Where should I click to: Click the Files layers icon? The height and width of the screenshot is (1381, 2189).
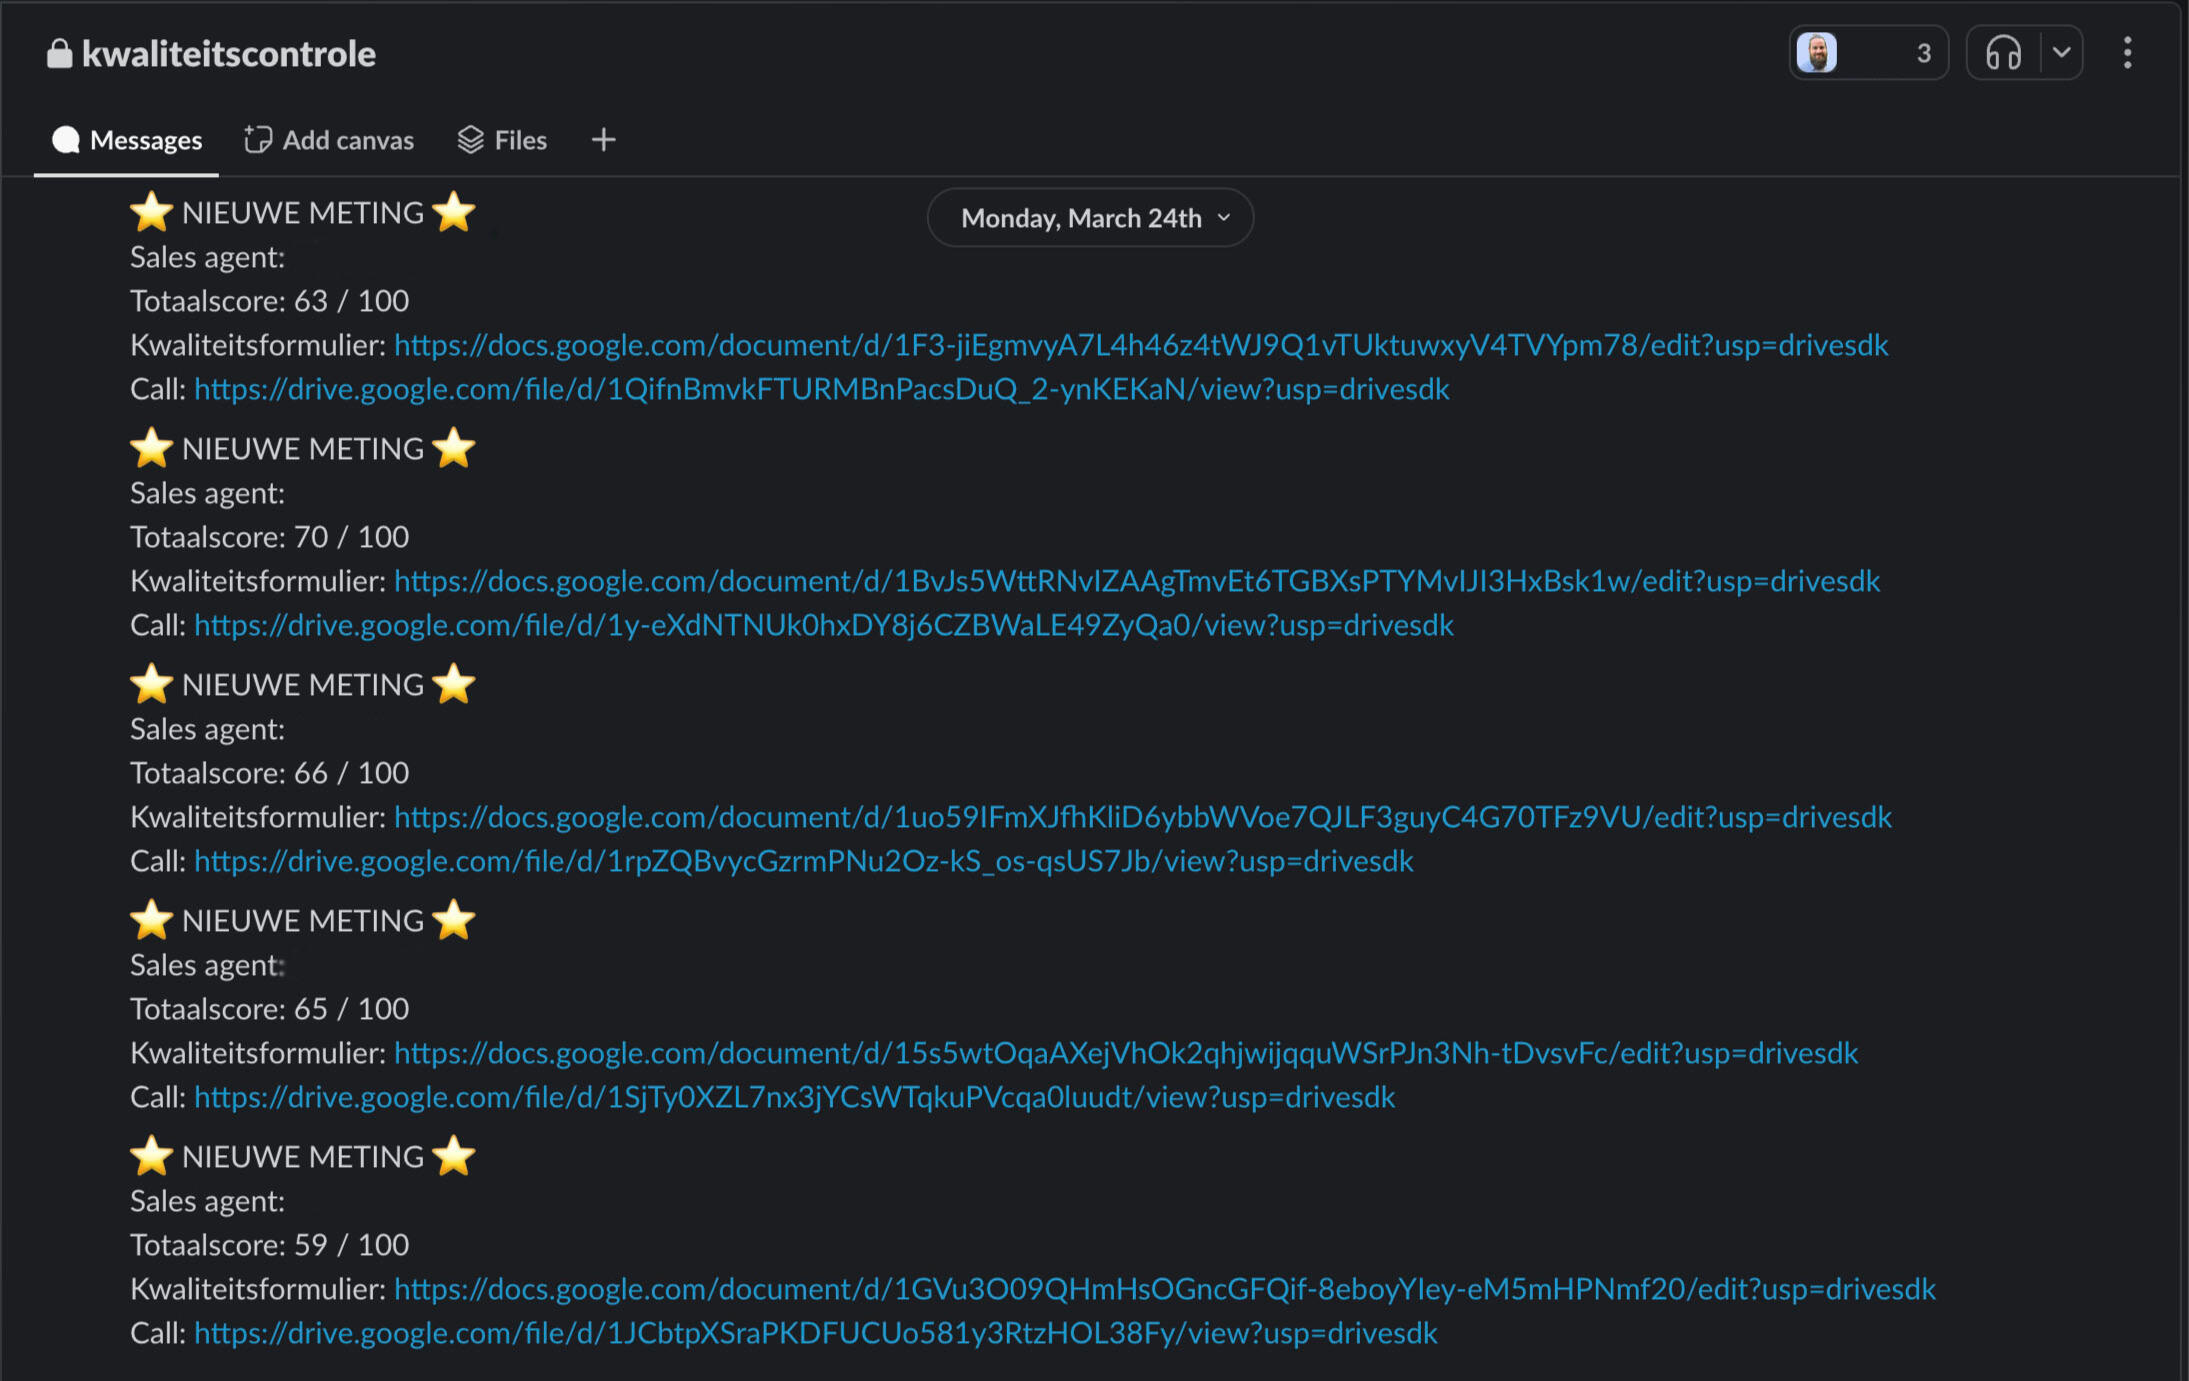pyautogui.click(x=470, y=140)
